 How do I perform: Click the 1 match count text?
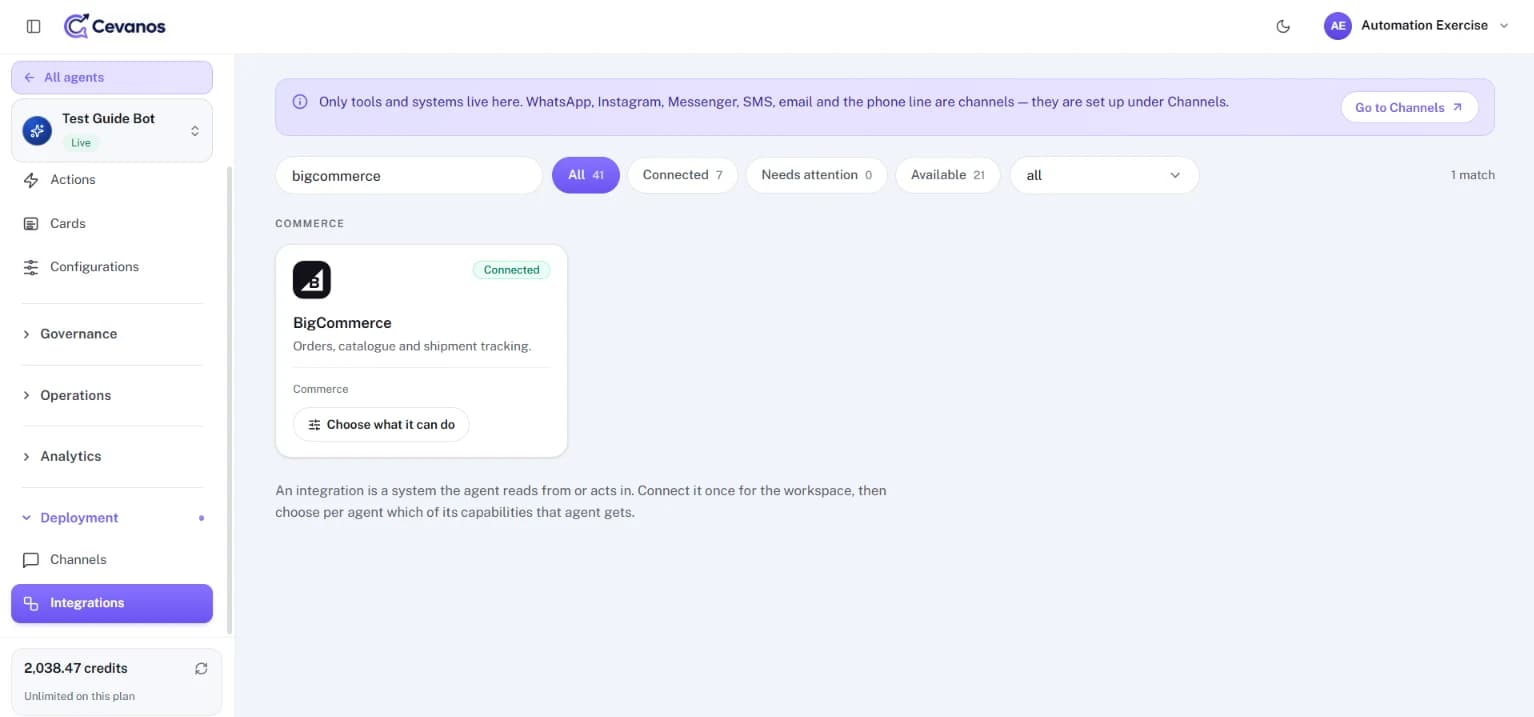pos(1472,175)
